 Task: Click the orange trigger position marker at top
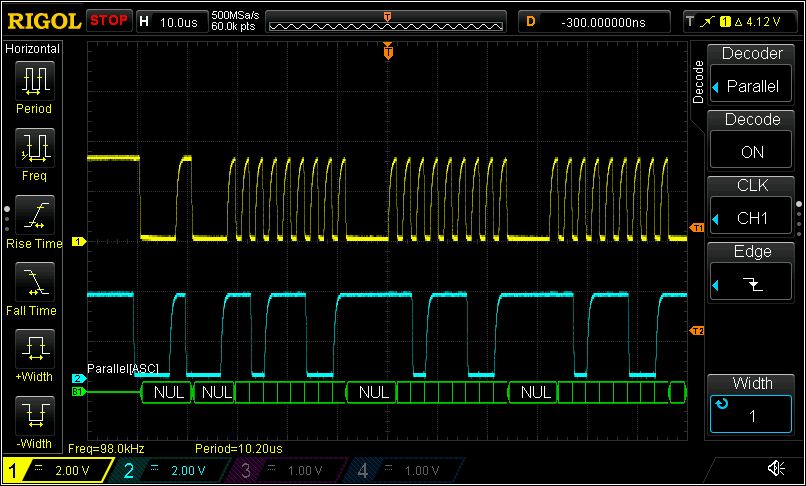(x=387, y=53)
